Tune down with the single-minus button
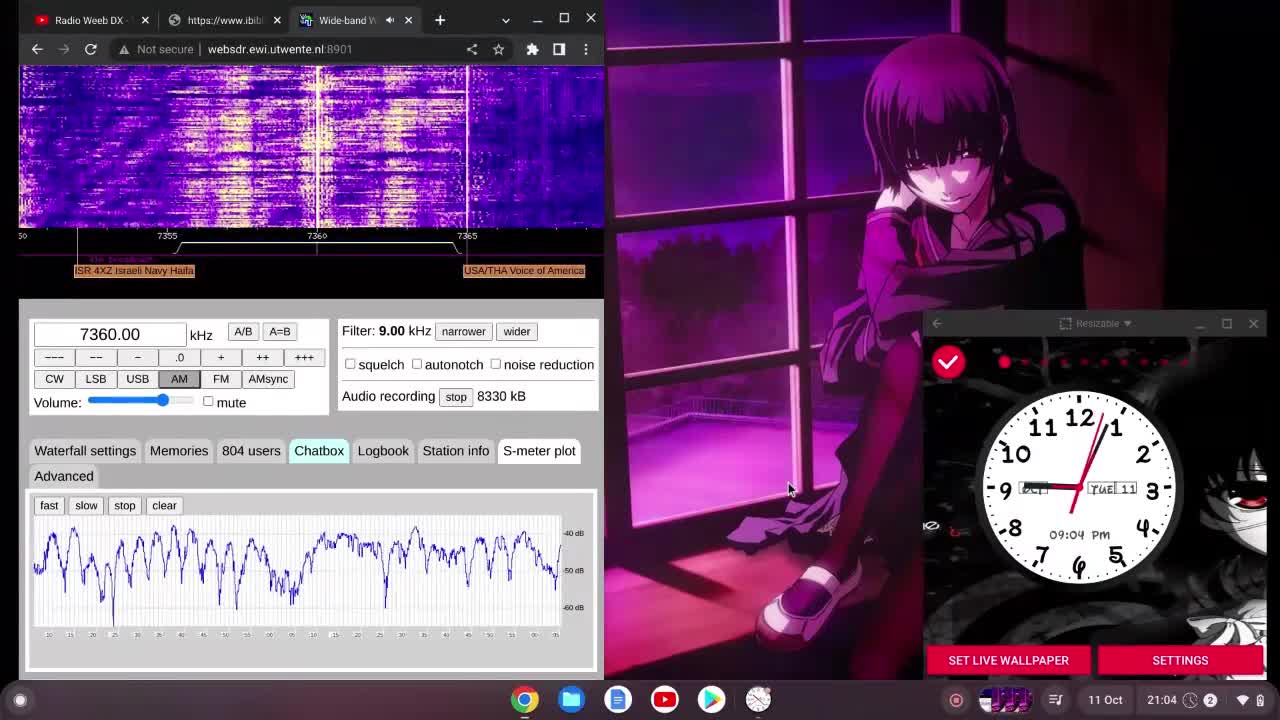Image resolution: width=1280 pixels, height=720 pixels. tap(137, 357)
